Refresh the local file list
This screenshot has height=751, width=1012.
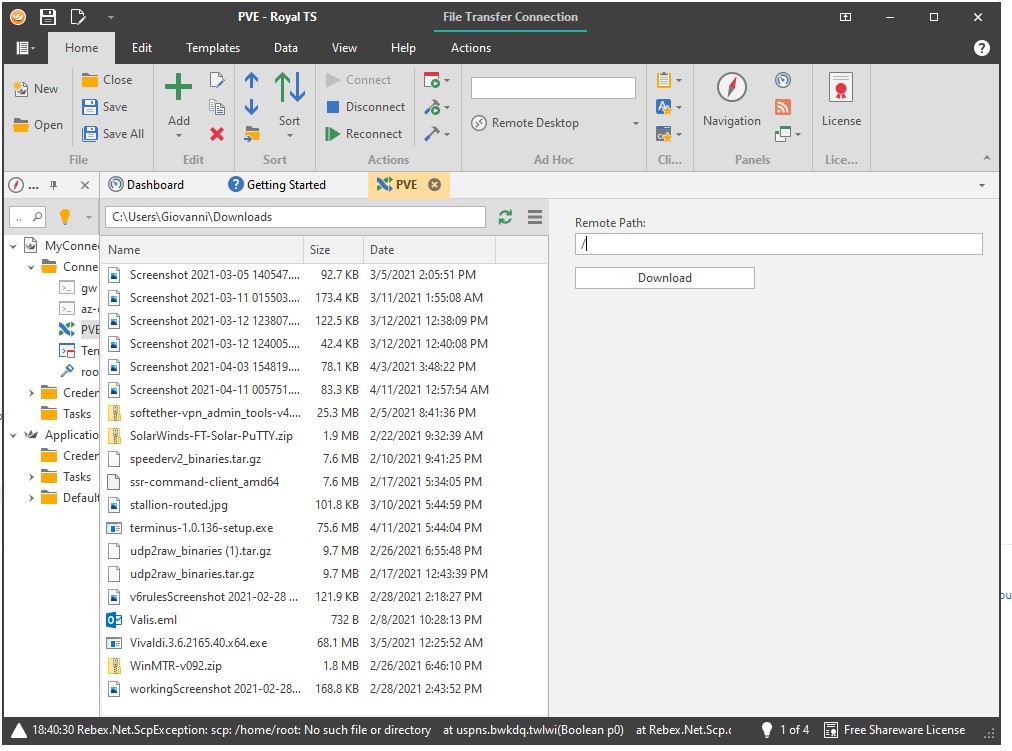pos(506,217)
